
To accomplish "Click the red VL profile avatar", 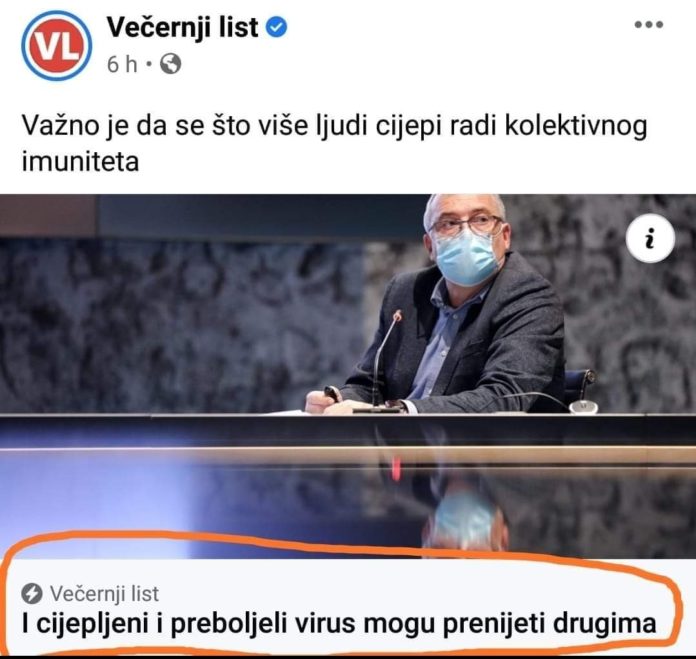I will pyautogui.click(x=56, y=46).
